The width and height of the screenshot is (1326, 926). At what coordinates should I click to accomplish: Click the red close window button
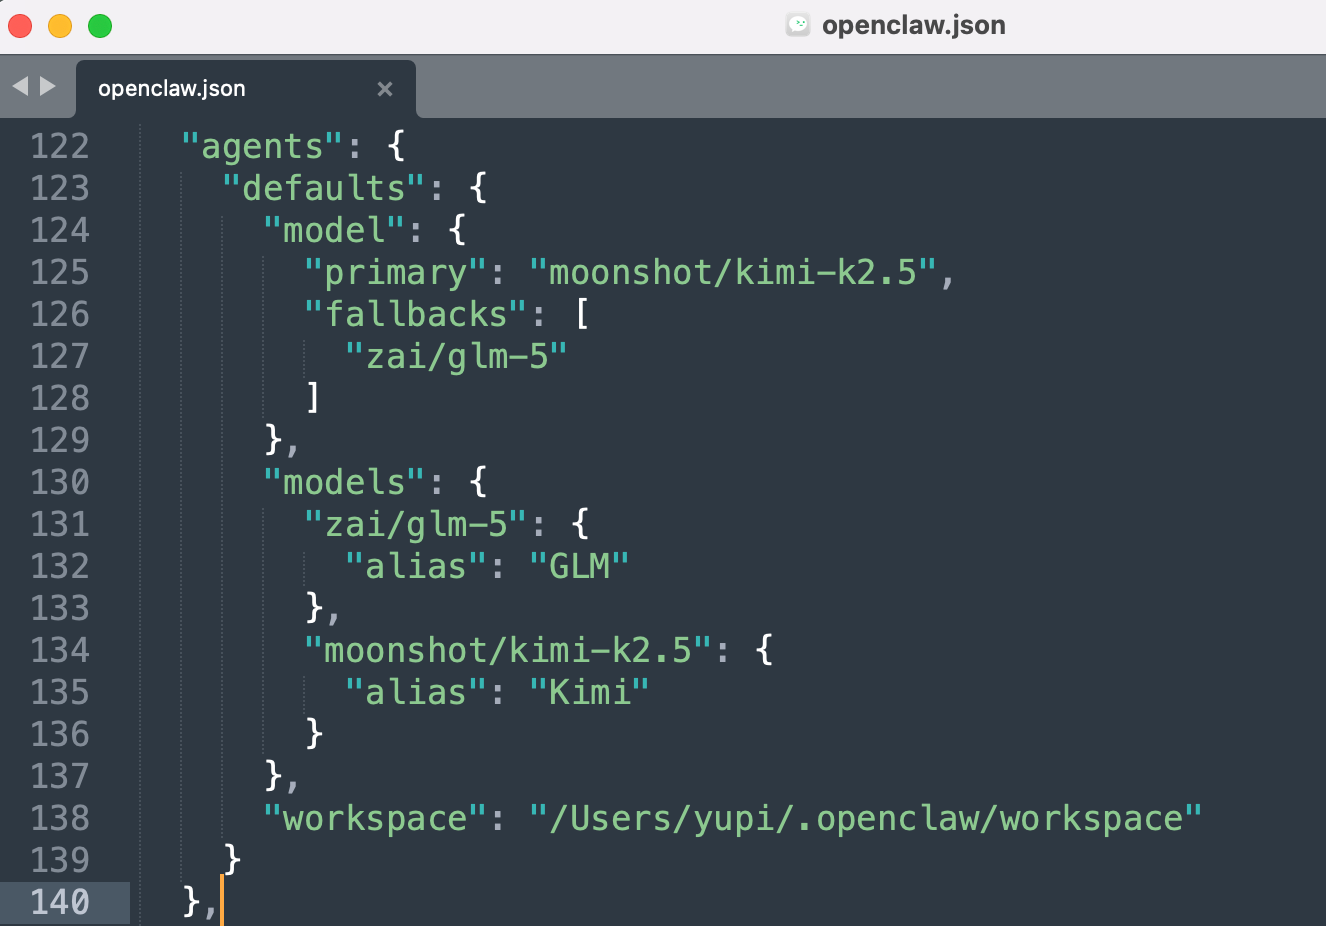(x=20, y=26)
